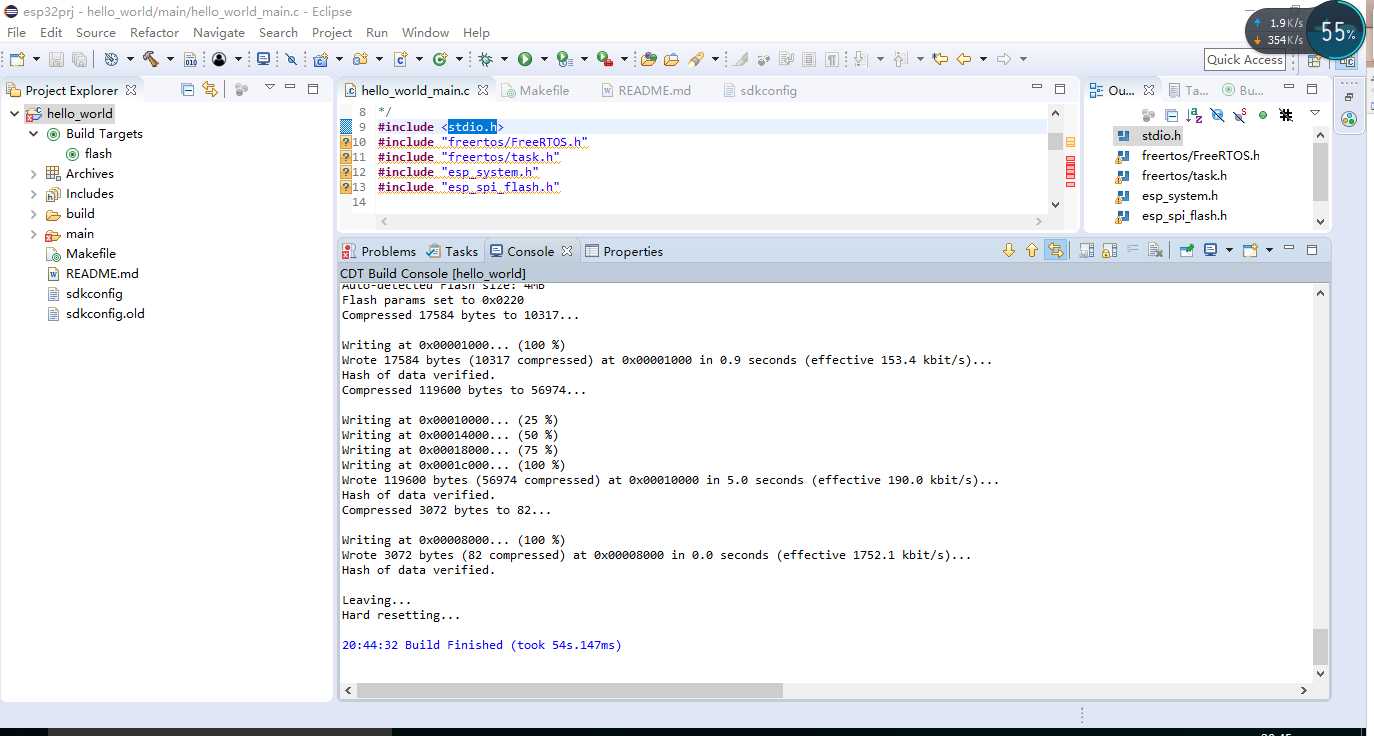This screenshot has width=1374, height=736.
Task: Open the Window menu
Action: [x=425, y=32]
